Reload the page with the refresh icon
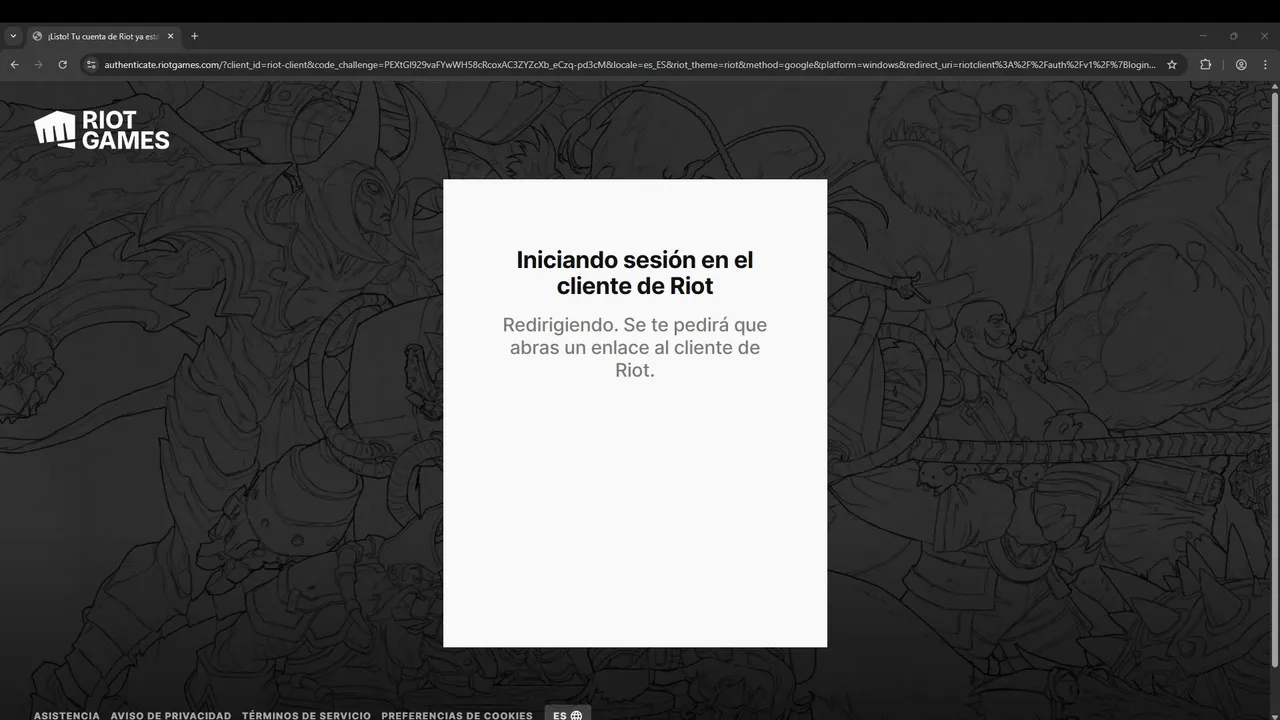 62,64
